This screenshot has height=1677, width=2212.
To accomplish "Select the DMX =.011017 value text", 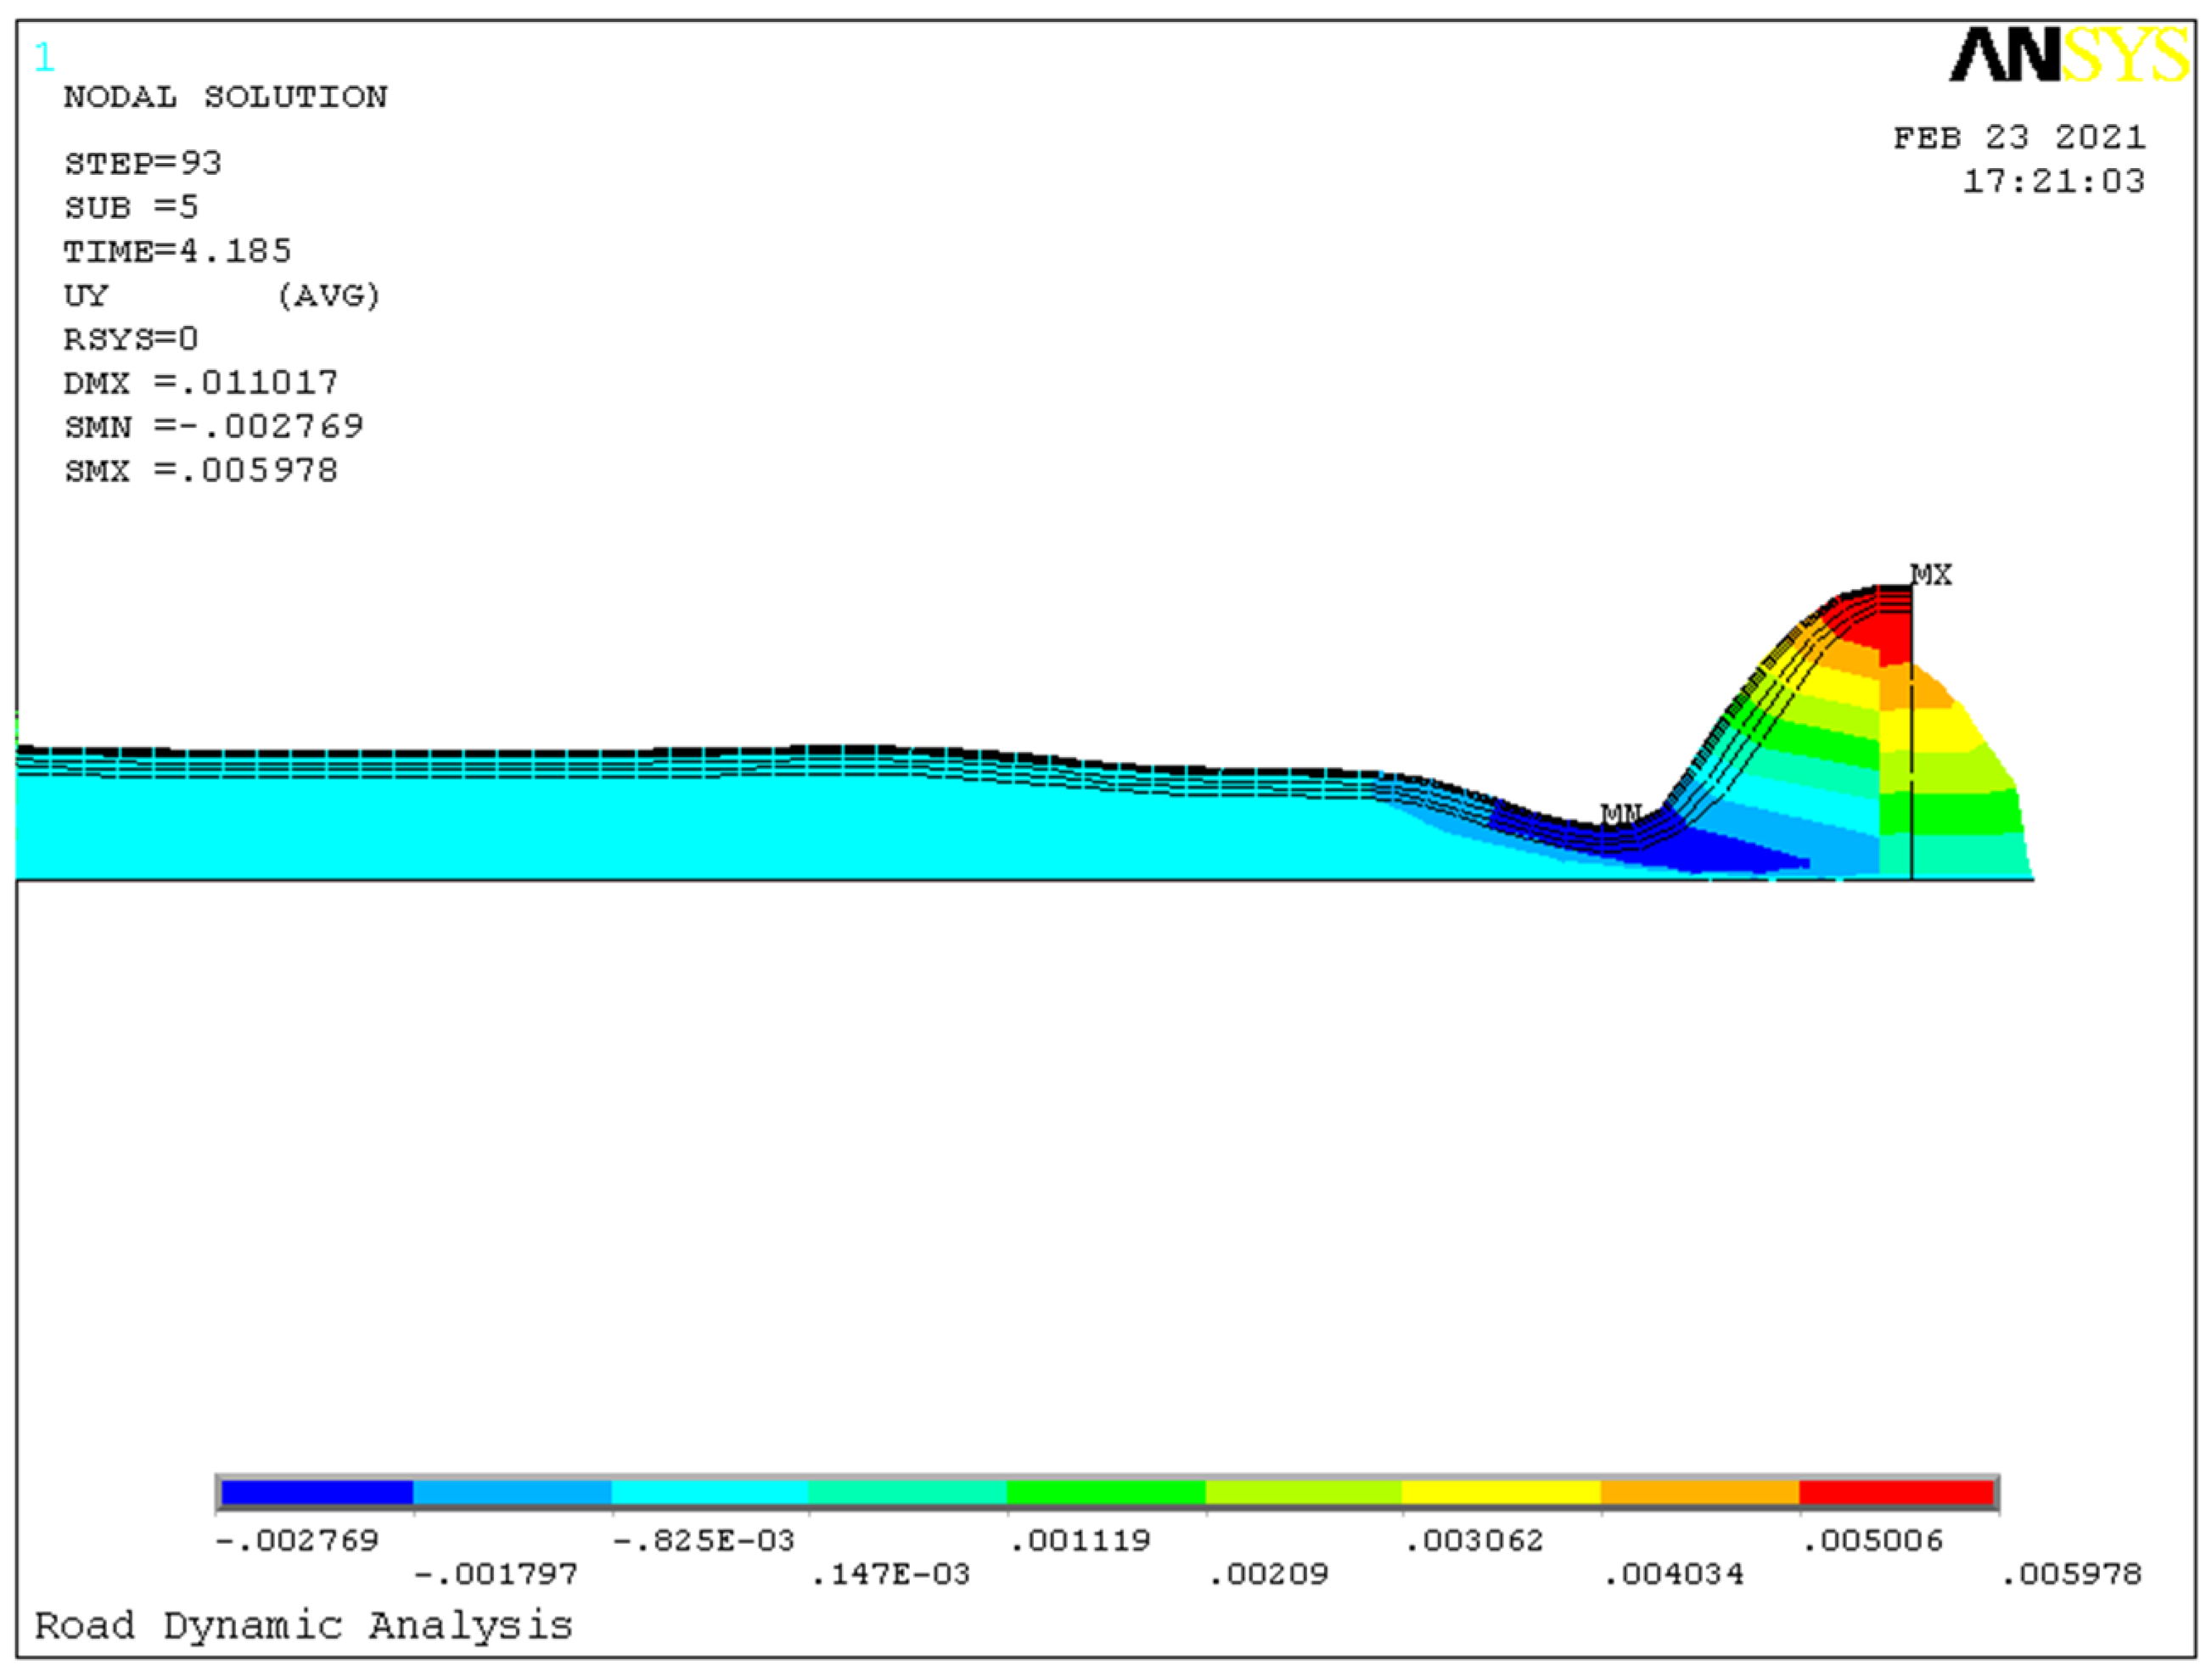I will click(200, 381).
